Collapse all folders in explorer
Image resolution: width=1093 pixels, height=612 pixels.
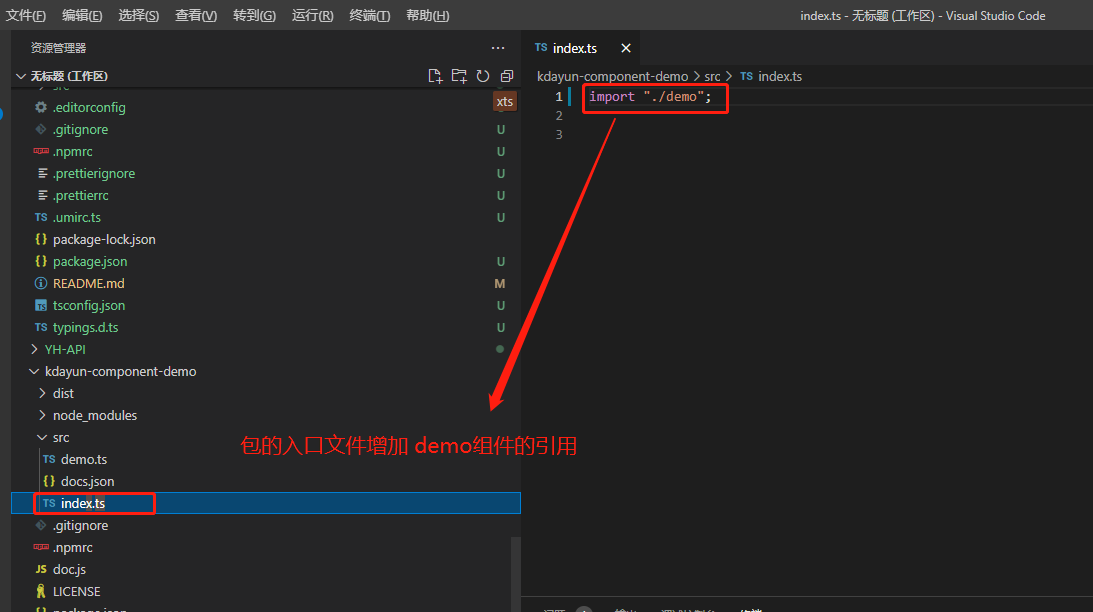507,76
